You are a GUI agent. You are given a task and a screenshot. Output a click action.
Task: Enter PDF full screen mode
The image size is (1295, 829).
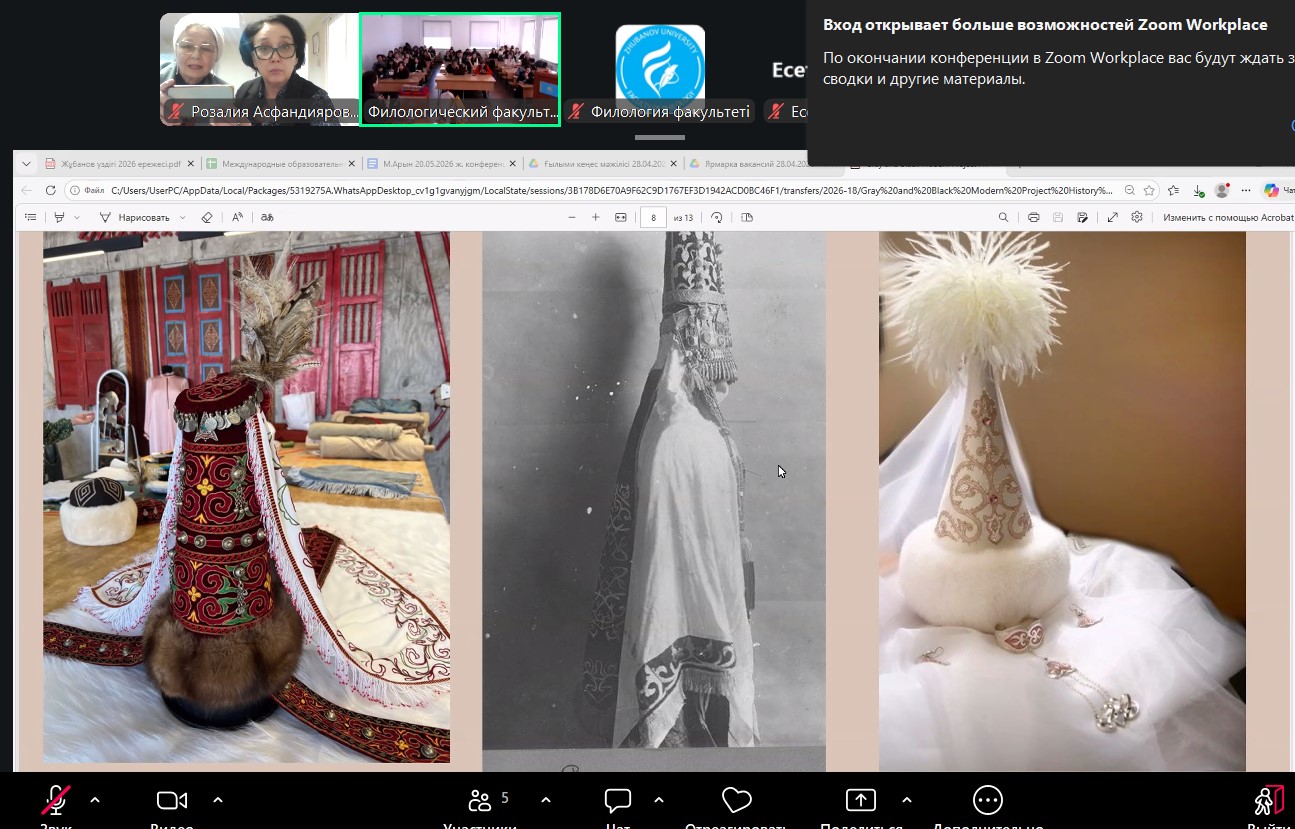click(x=1112, y=217)
